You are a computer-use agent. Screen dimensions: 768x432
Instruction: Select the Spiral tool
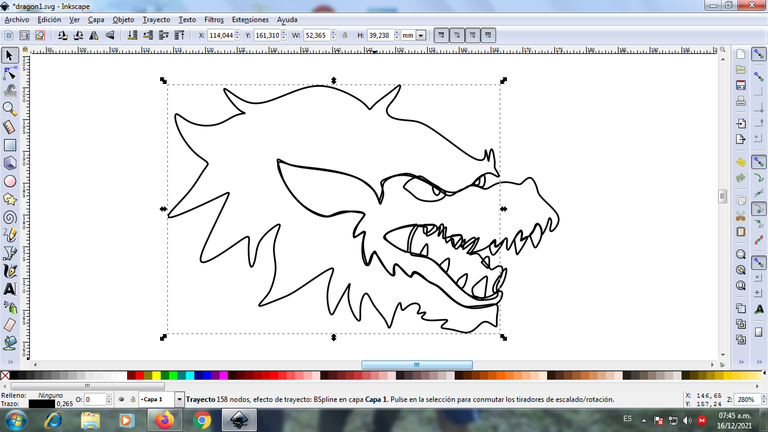pos(10,217)
